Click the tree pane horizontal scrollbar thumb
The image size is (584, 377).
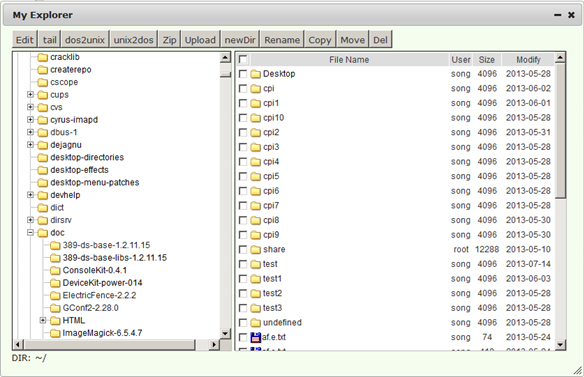click(110, 345)
